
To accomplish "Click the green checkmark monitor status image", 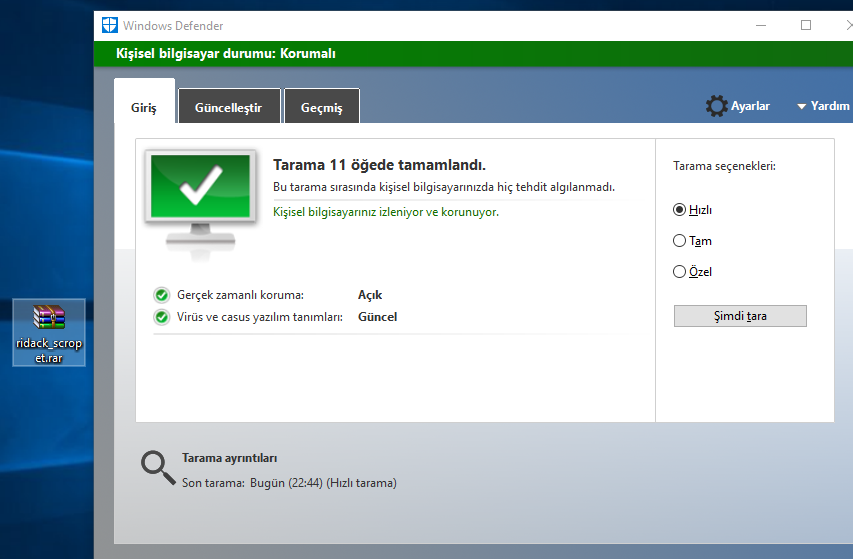I will tap(200, 202).
